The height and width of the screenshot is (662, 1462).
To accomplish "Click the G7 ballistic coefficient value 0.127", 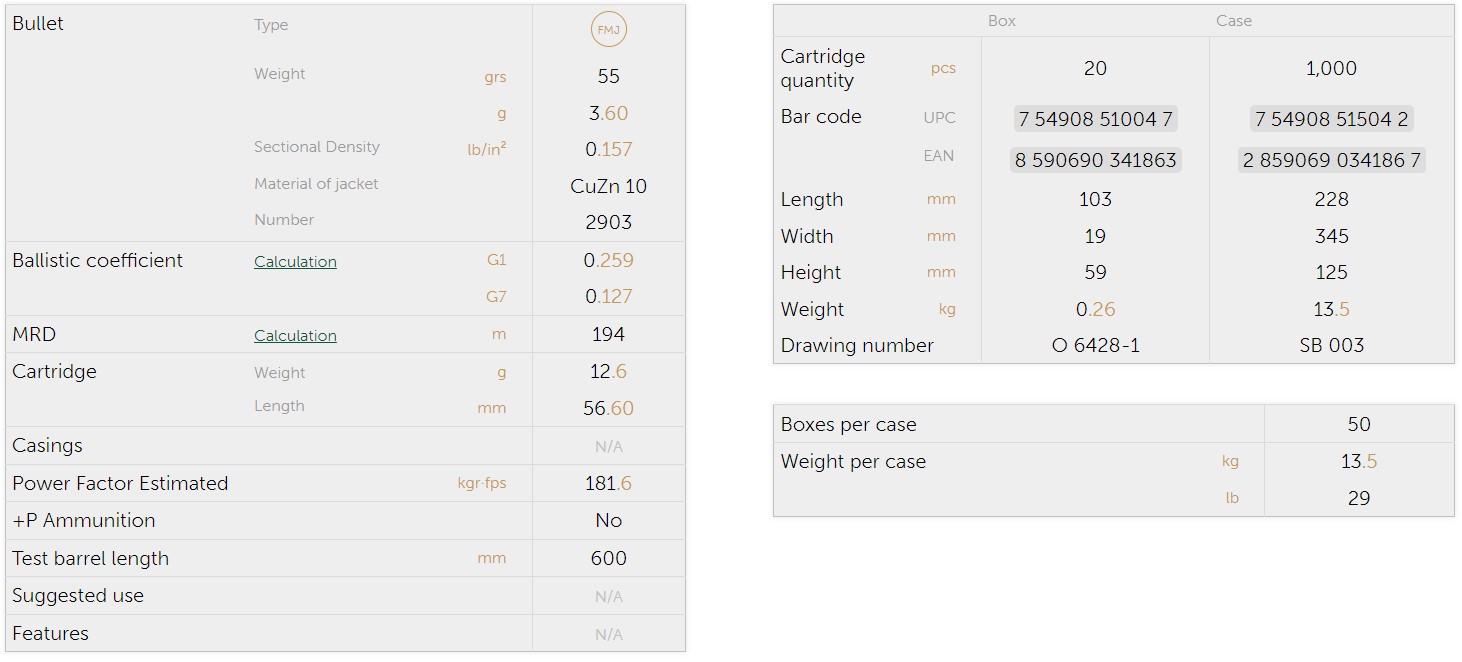I will pyautogui.click(x=608, y=297).
